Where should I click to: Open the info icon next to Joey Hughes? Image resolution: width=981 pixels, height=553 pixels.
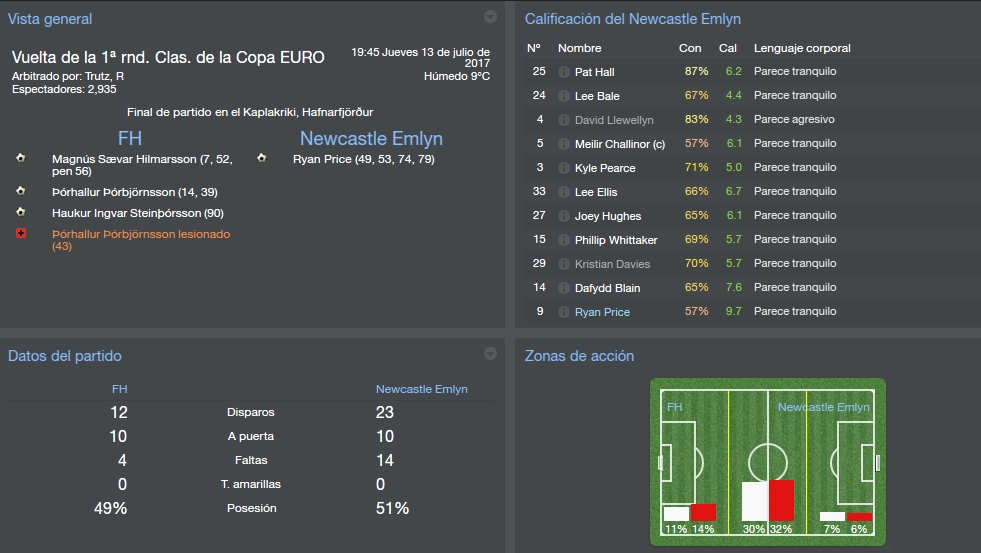click(564, 216)
